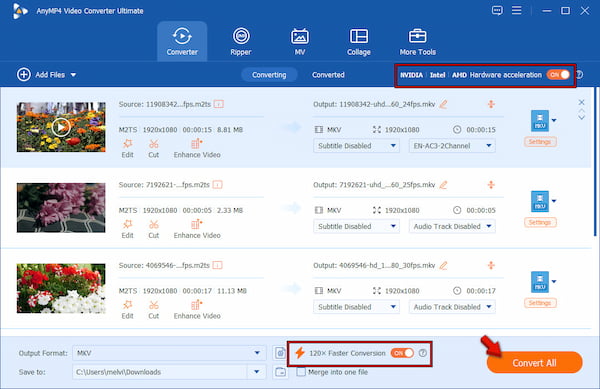Choose MKV format icon for 11908342 file
The image size is (600, 389).
point(540,120)
